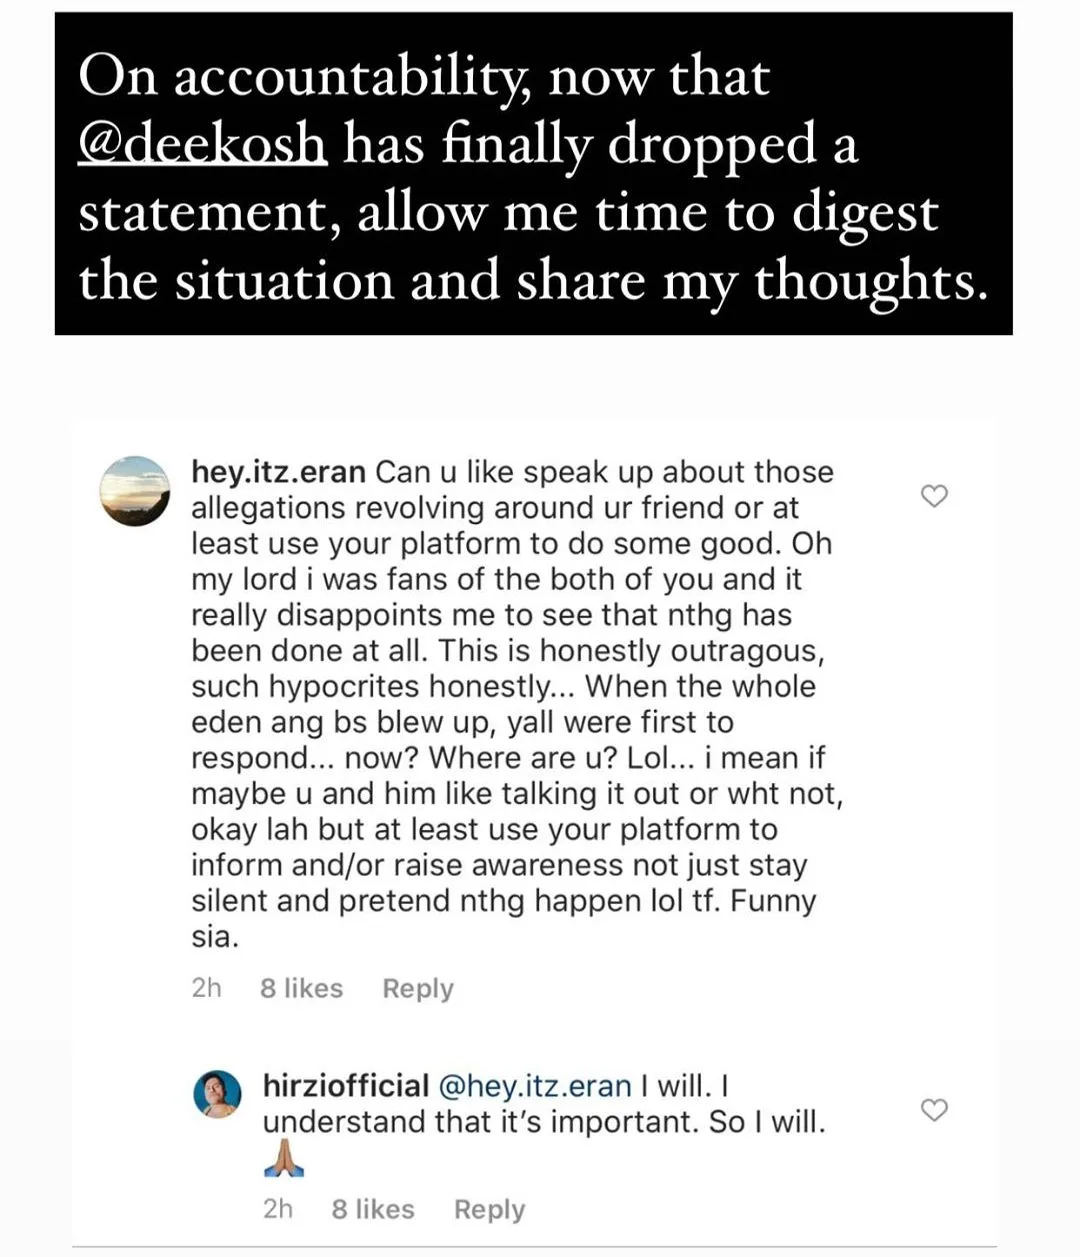Like the hey.itz.eran comment with the heart
The width and height of the screenshot is (1080, 1257).
934,496
